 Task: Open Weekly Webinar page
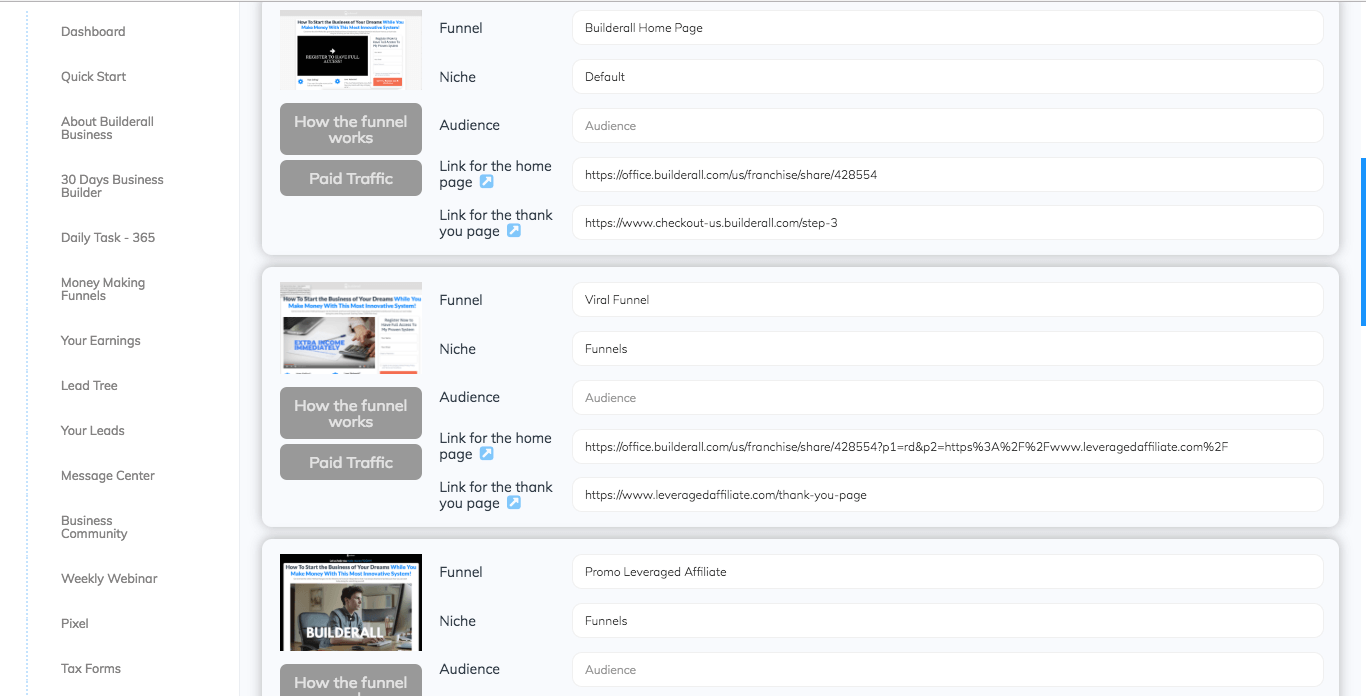click(109, 579)
